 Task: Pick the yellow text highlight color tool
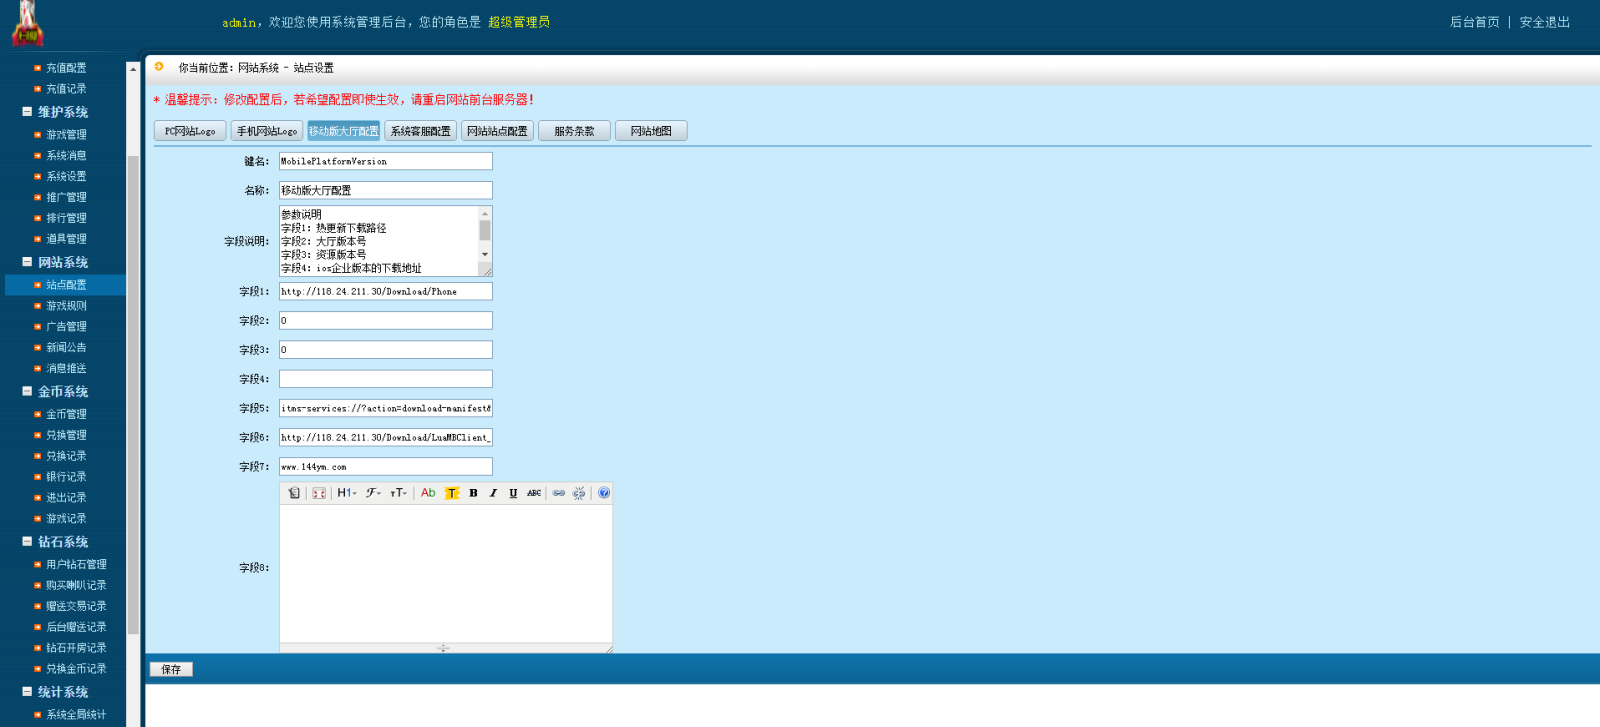(452, 493)
